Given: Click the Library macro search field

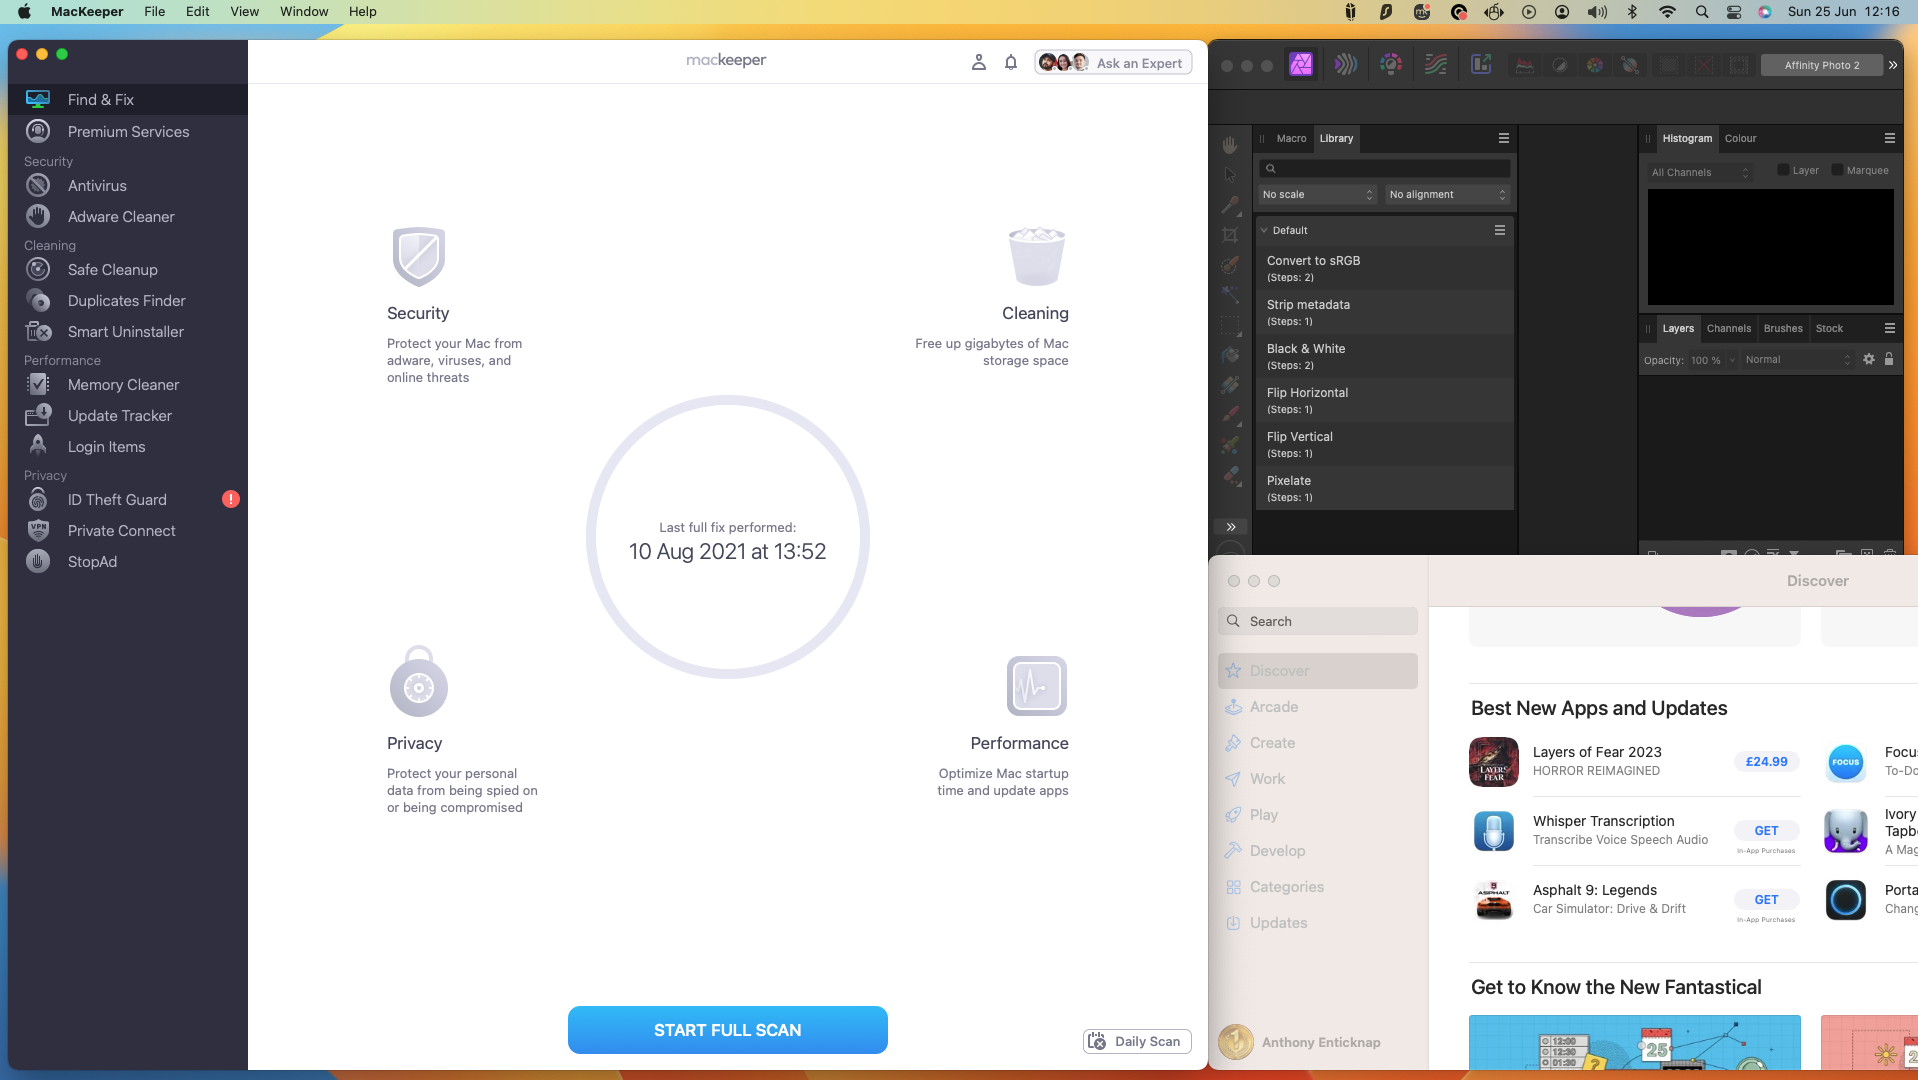Looking at the screenshot, I should click(1384, 168).
